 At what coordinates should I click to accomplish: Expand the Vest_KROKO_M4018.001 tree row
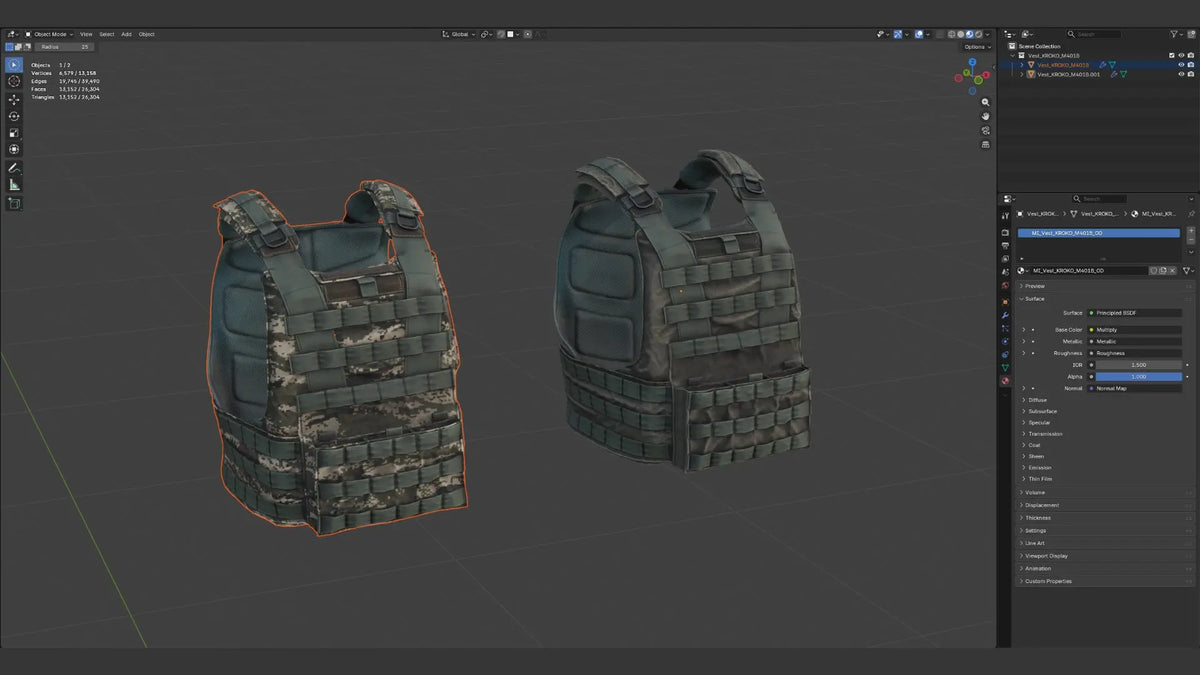pos(1021,74)
